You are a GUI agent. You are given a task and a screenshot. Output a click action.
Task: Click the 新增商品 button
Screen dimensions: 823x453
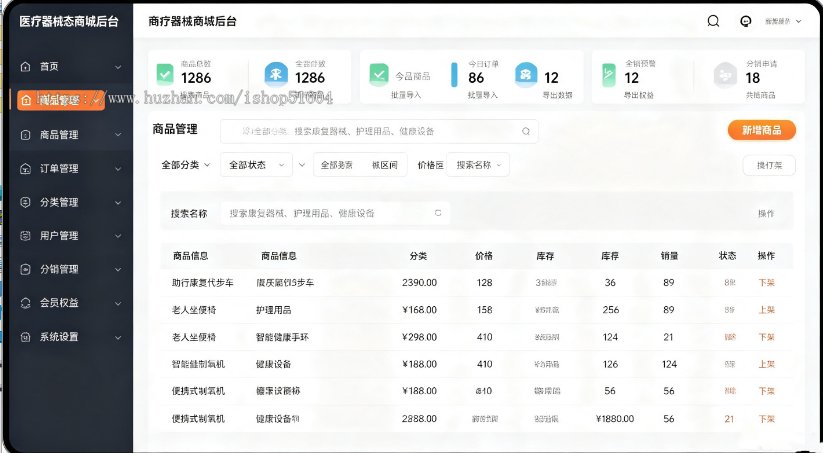762,130
